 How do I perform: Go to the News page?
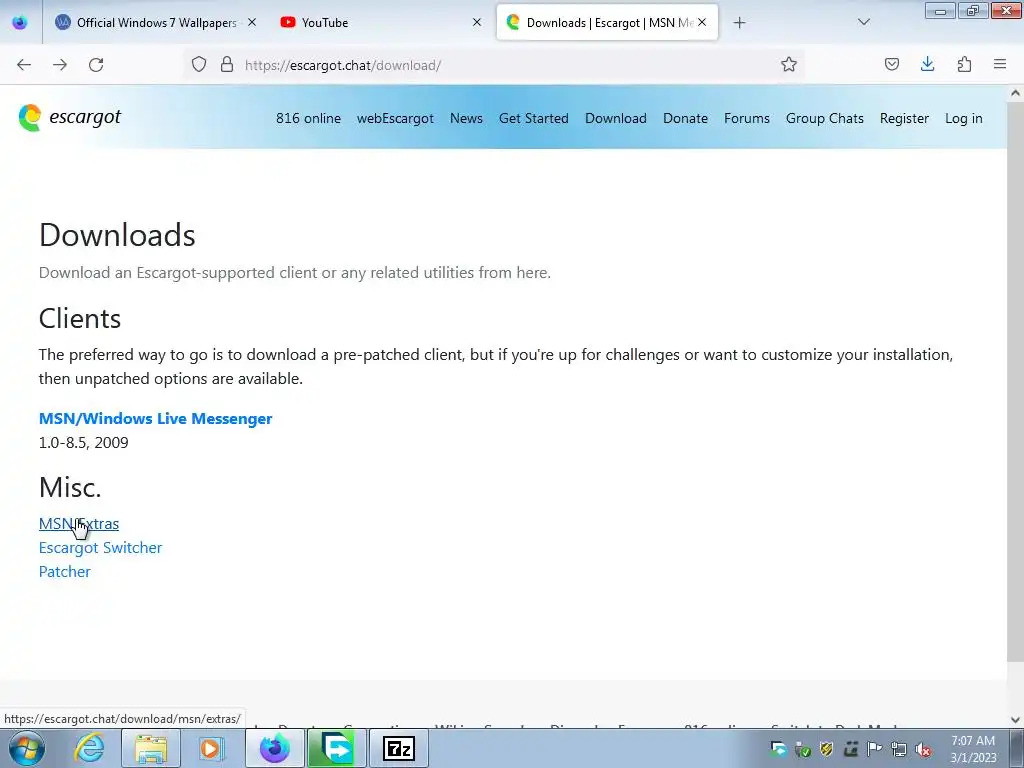pyautogui.click(x=466, y=118)
